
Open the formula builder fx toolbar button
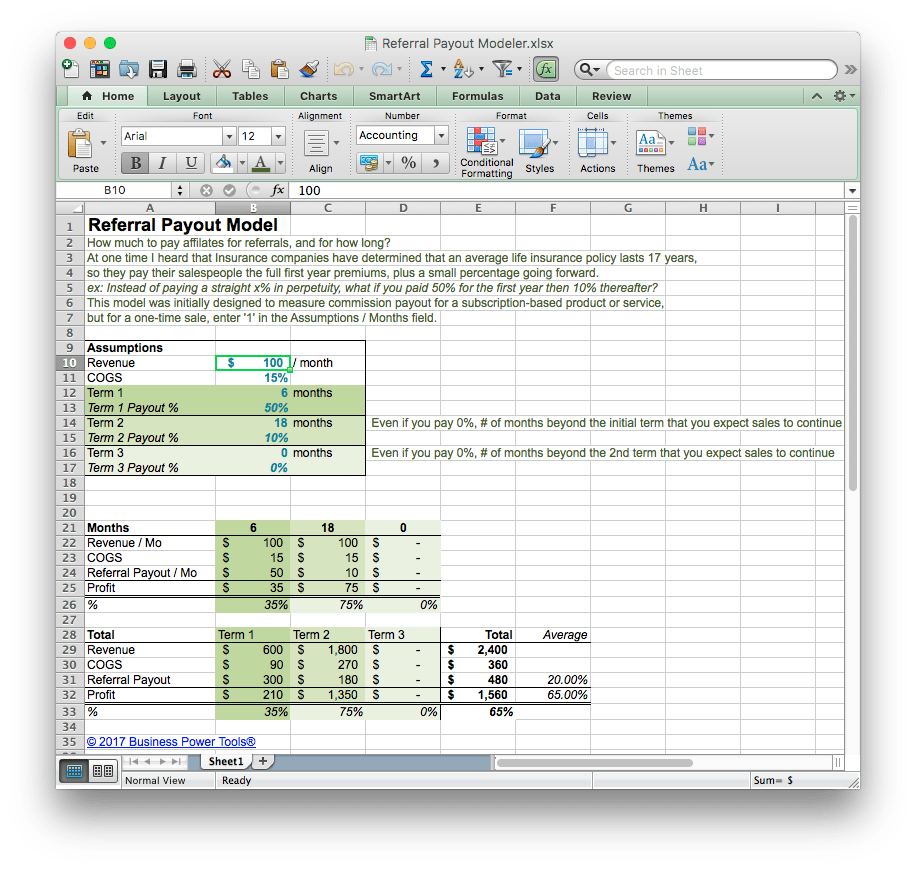click(x=546, y=69)
